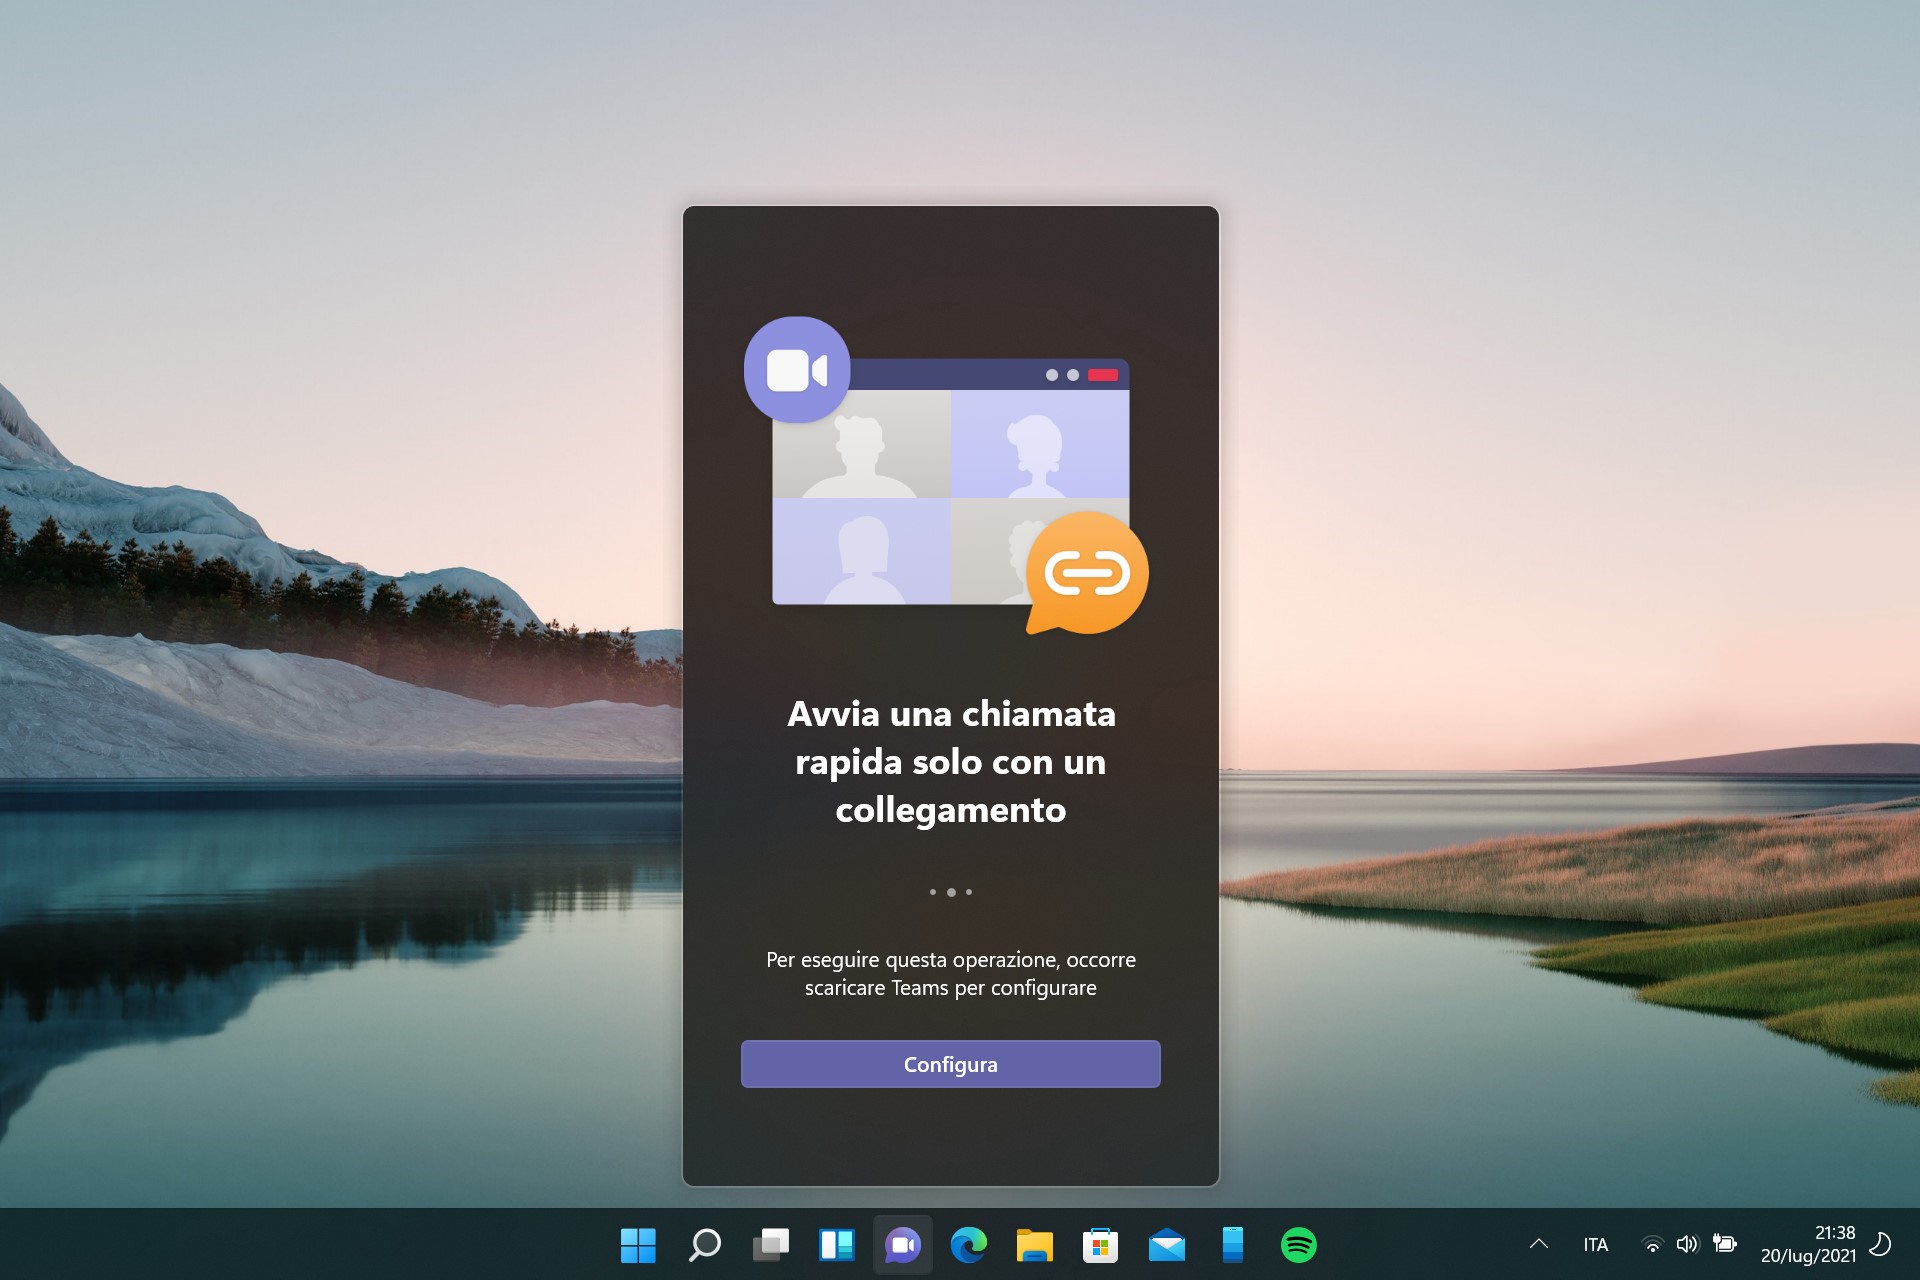Switch the ITA input language indicator

pos(1596,1245)
